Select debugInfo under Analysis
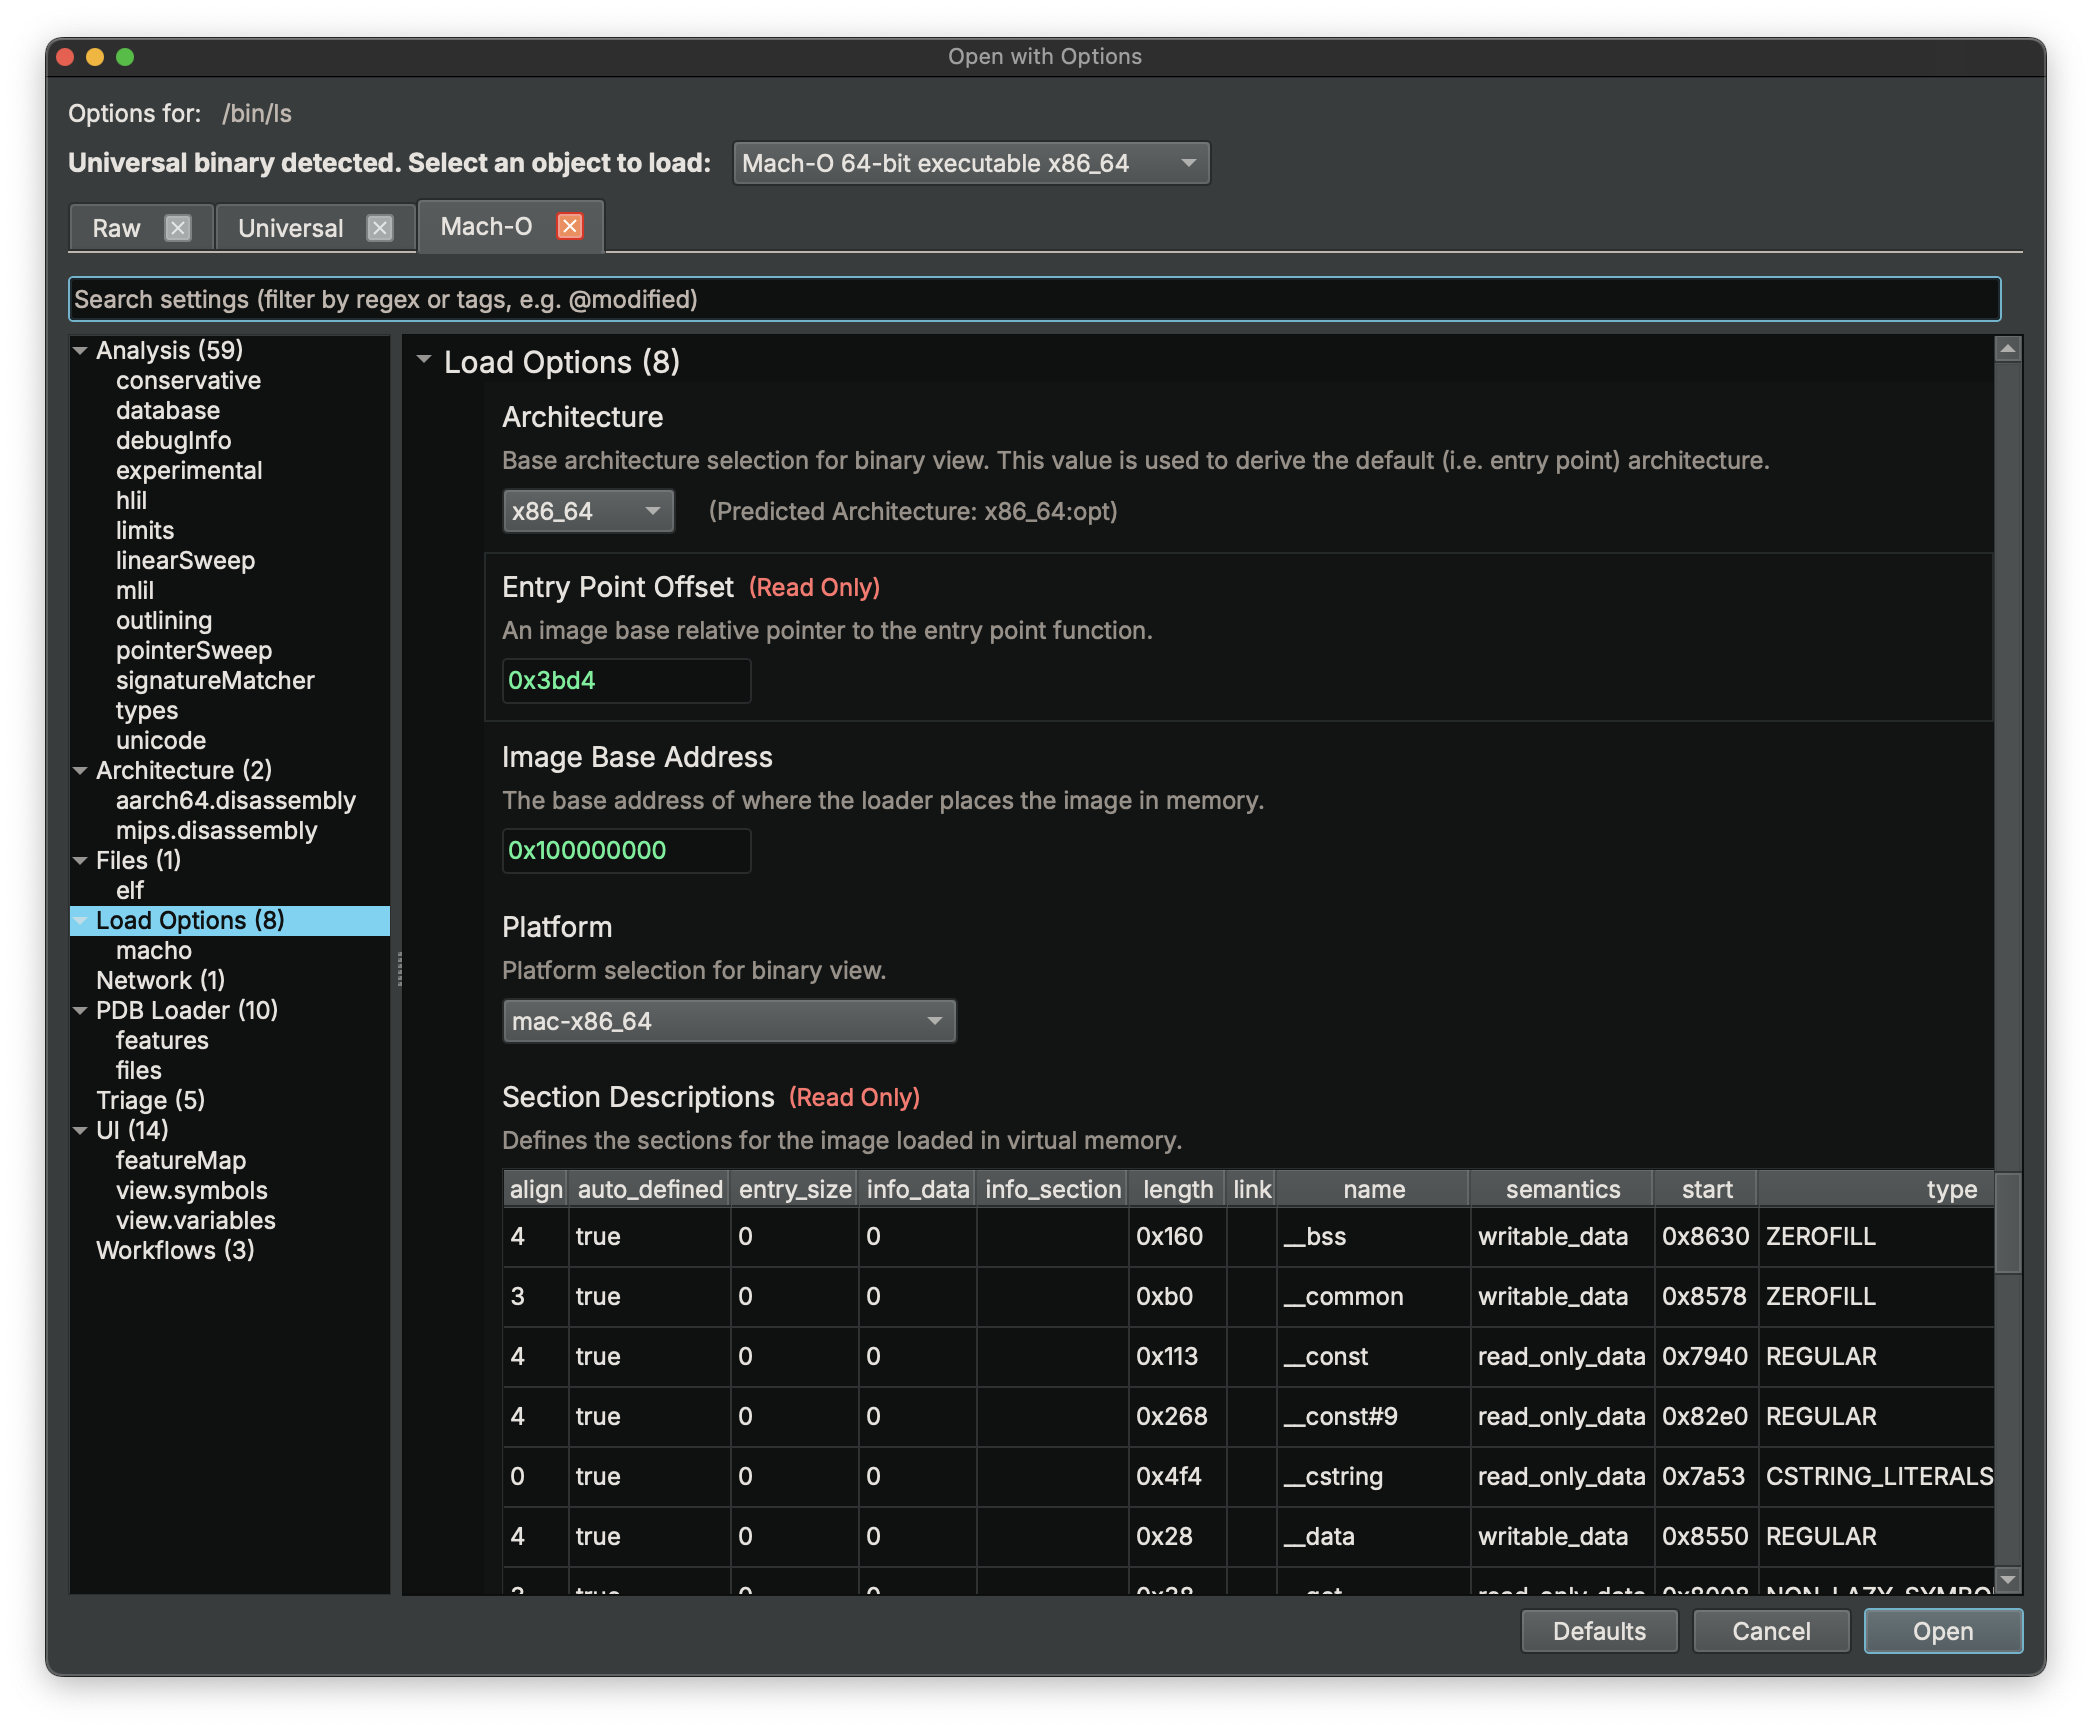 (x=173, y=440)
